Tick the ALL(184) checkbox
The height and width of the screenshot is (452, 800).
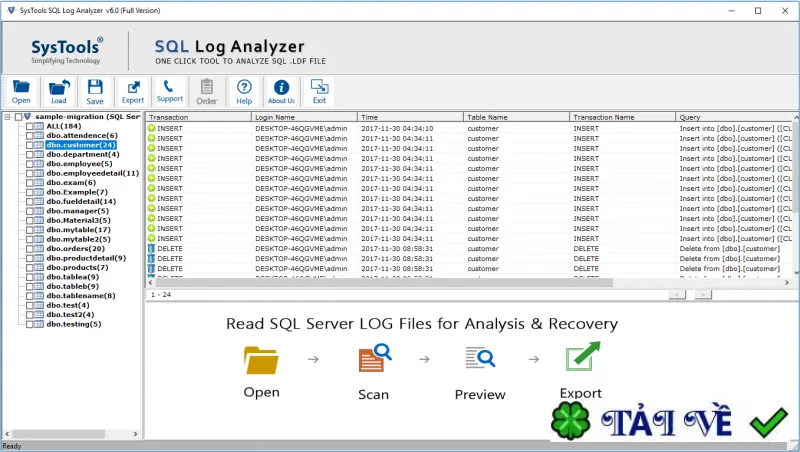(x=29, y=126)
